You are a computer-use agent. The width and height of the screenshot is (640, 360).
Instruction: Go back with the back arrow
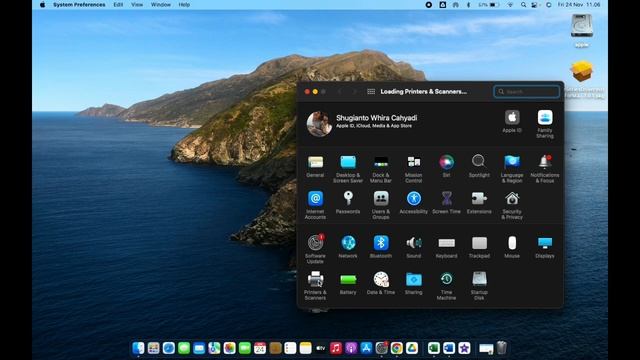click(x=340, y=91)
